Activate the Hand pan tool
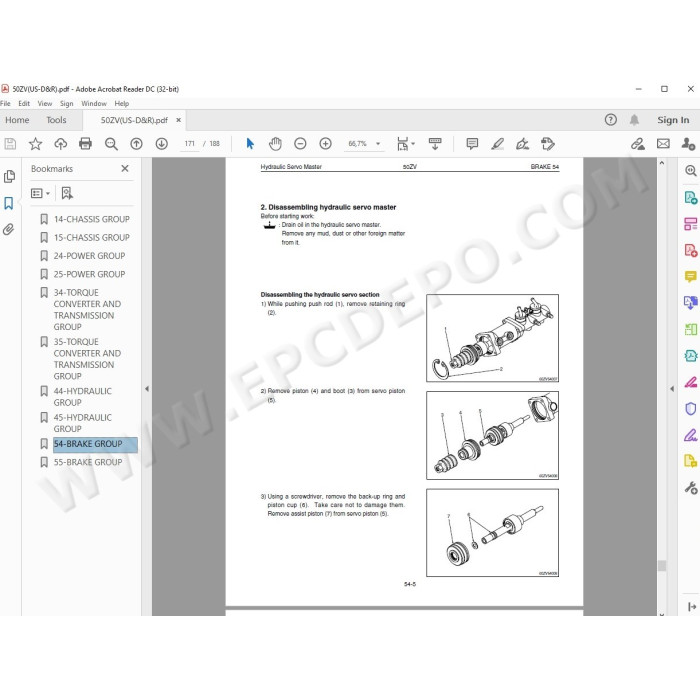 tap(275, 144)
